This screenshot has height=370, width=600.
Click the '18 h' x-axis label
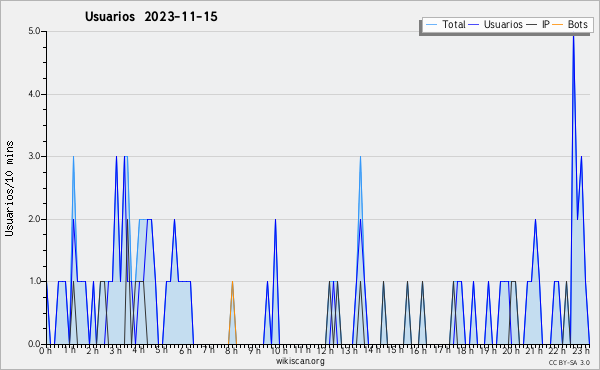click(x=465, y=351)
